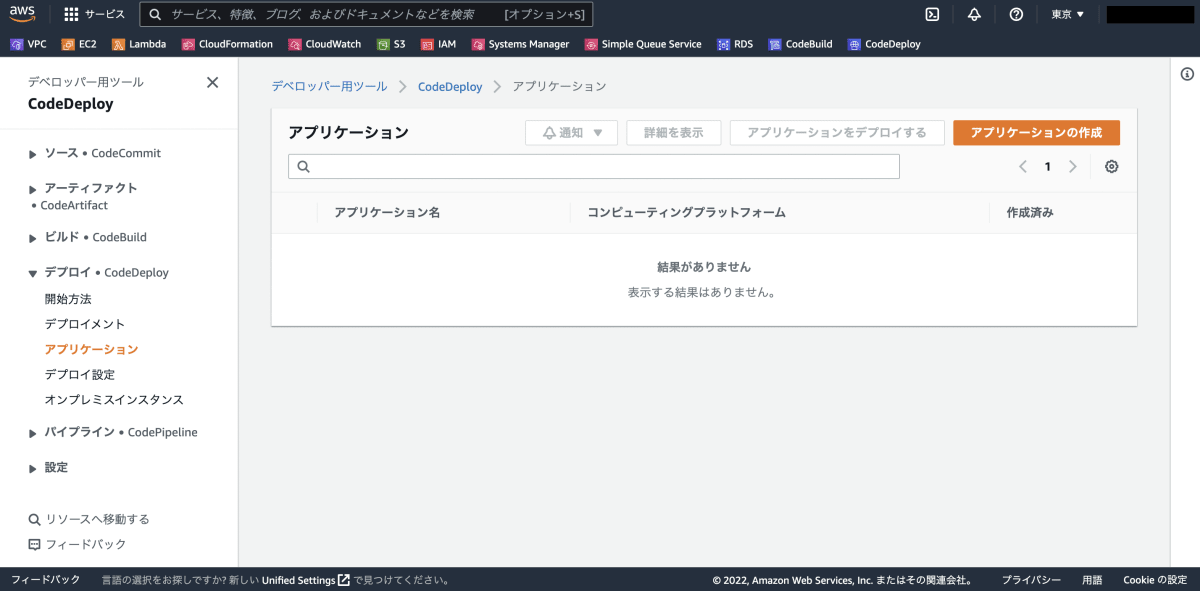Open the EC2 bookmark
Viewport: 1200px width, 591px height.
click(79, 44)
